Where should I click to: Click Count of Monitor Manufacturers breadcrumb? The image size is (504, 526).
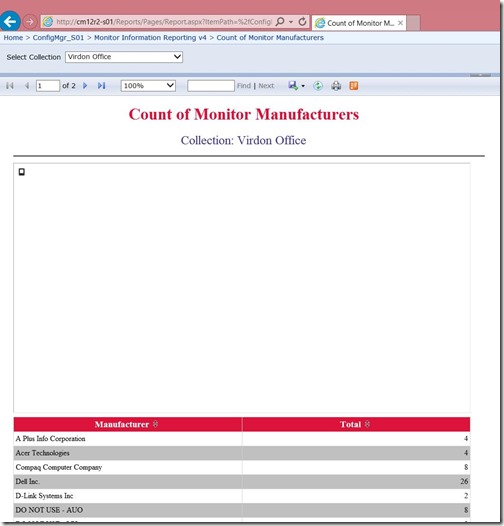point(270,38)
